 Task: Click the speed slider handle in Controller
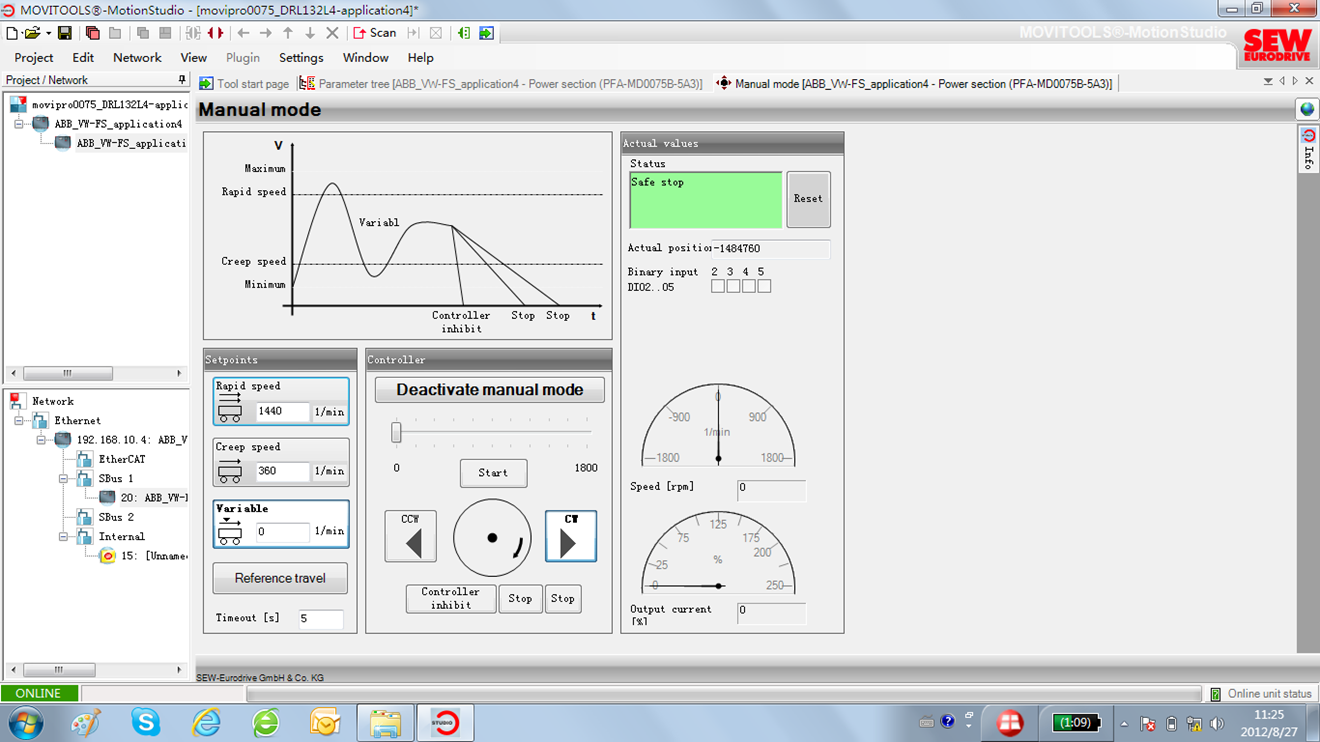396,432
